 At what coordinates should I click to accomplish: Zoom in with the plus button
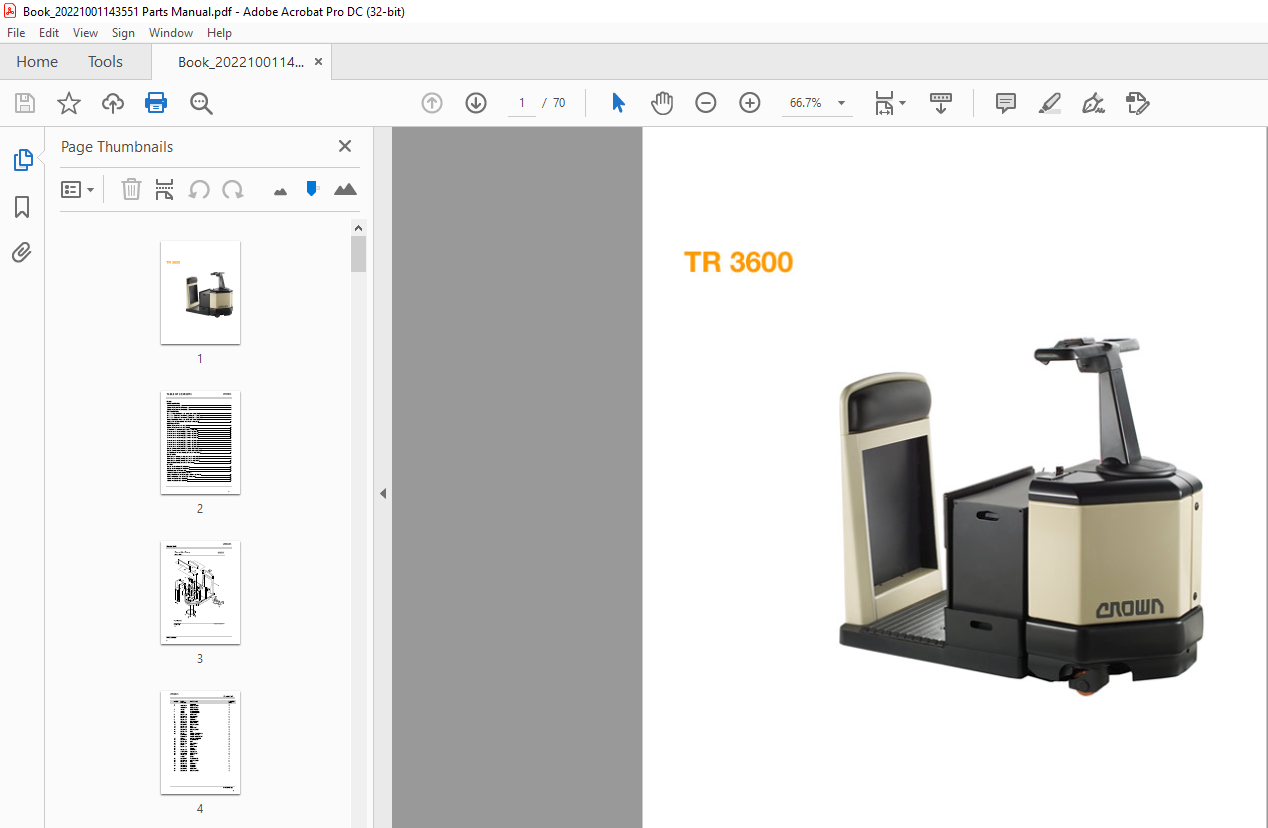(750, 103)
